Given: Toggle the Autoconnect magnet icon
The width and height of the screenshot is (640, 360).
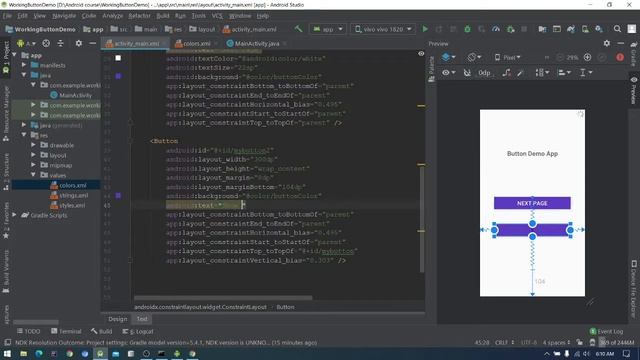Looking at the screenshot, I should (x=467, y=73).
